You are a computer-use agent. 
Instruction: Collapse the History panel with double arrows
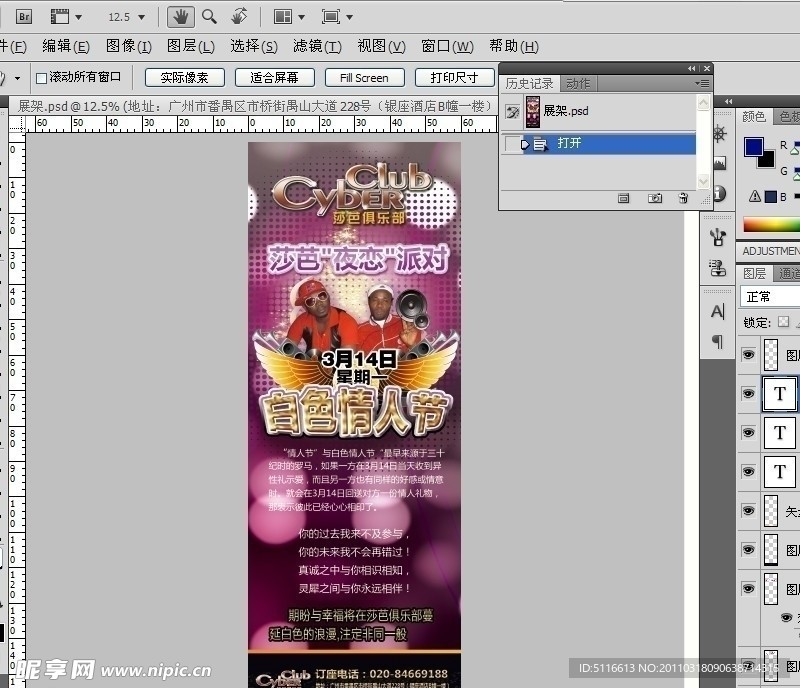click(691, 68)
